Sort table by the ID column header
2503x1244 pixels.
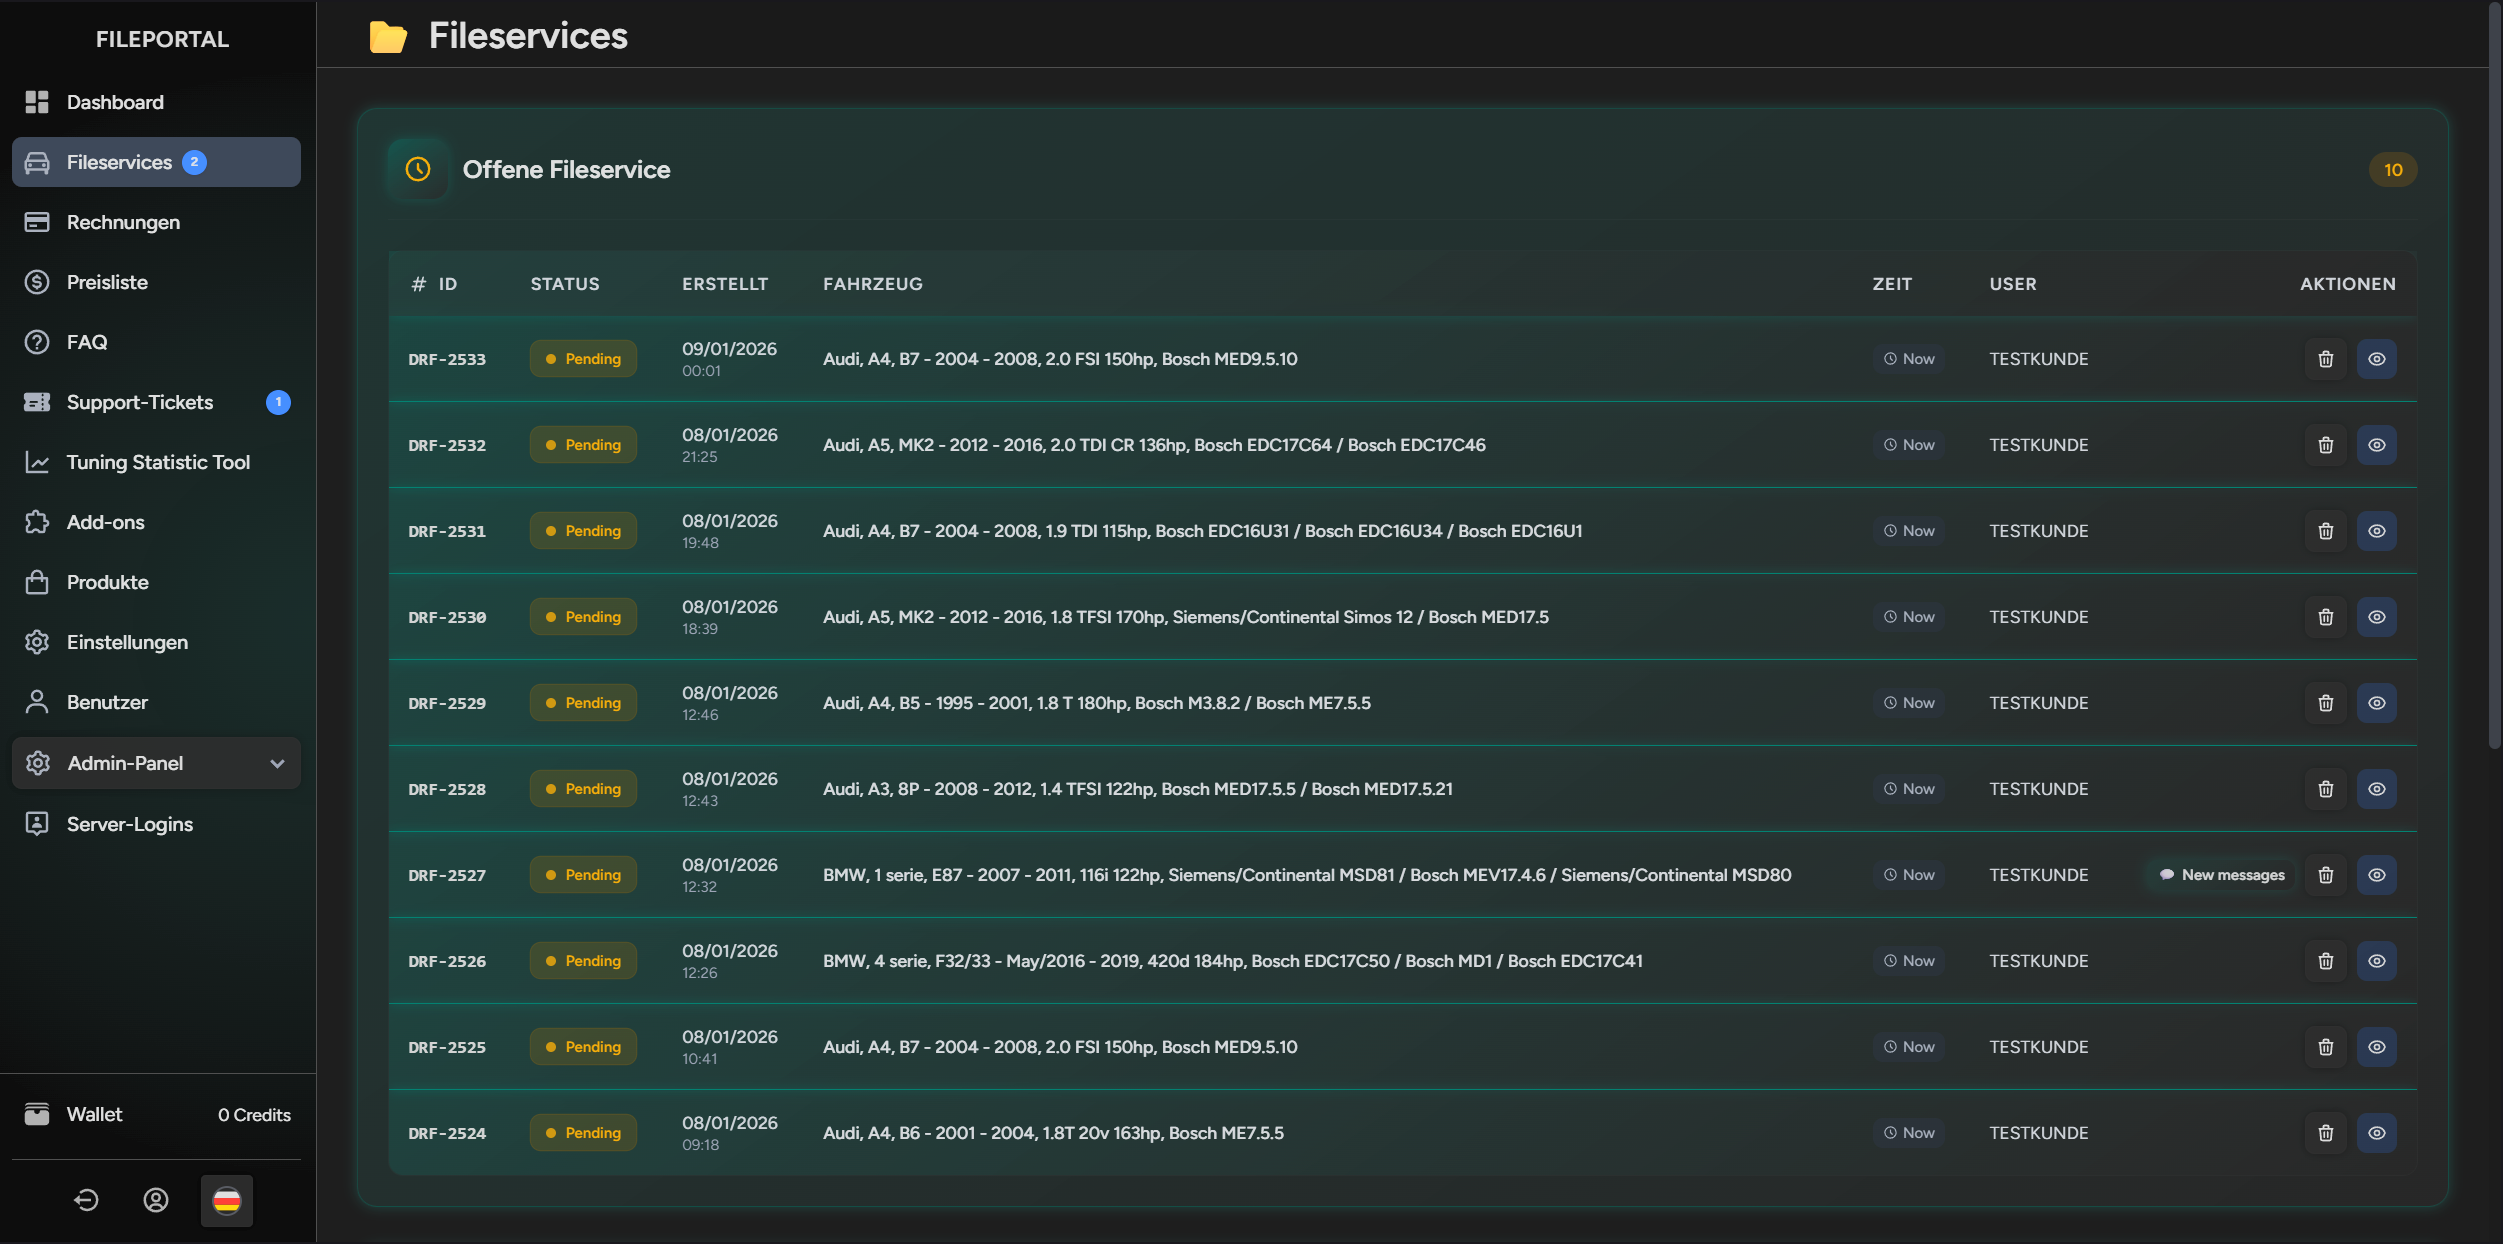[447, 284]
